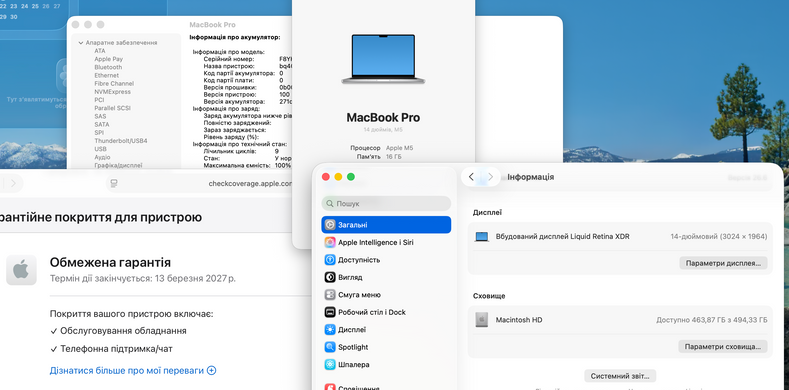This screenshot has width=789, height=390.
Task: Open Шпалера settings pane
Action: tap(386, 364)
